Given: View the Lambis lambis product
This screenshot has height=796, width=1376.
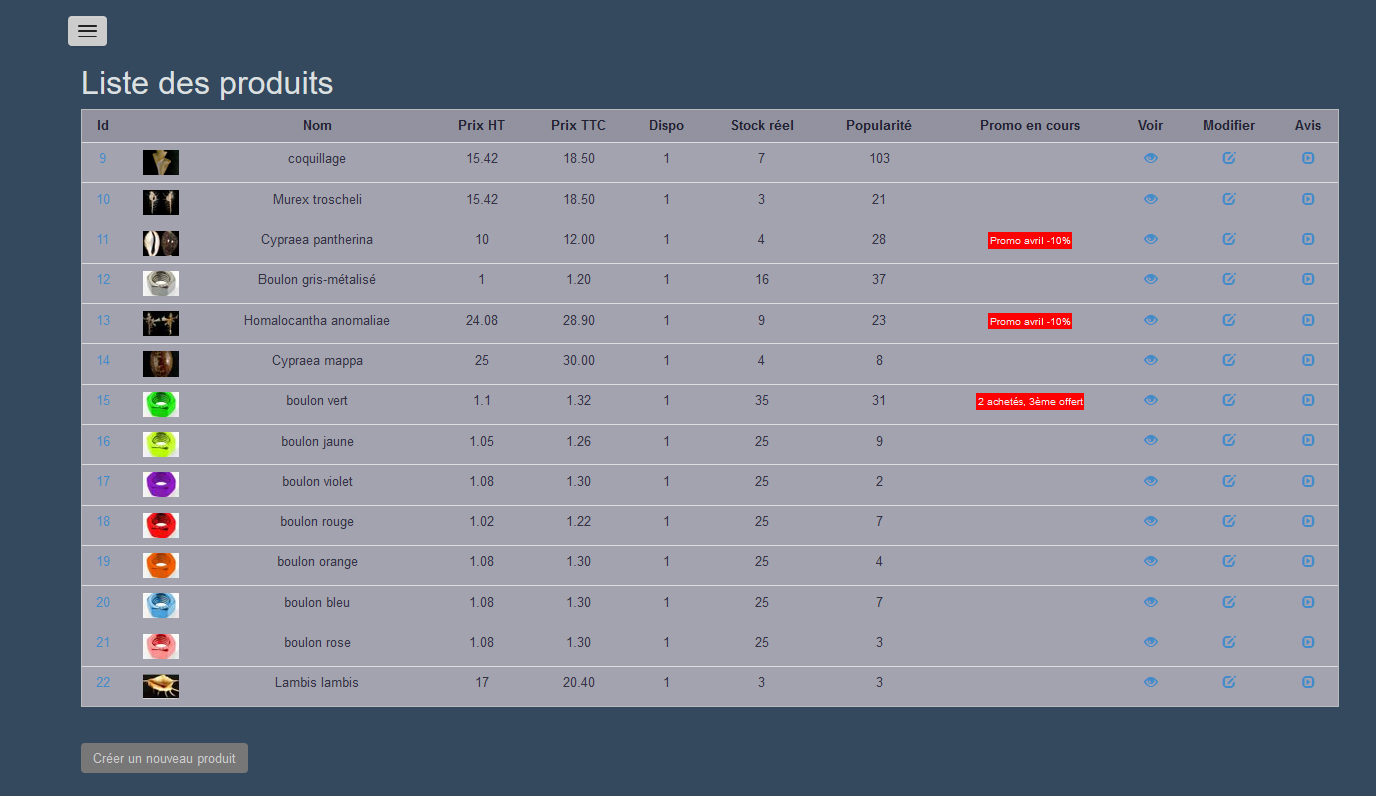Looking at the screenshot, I should 1151,682.
